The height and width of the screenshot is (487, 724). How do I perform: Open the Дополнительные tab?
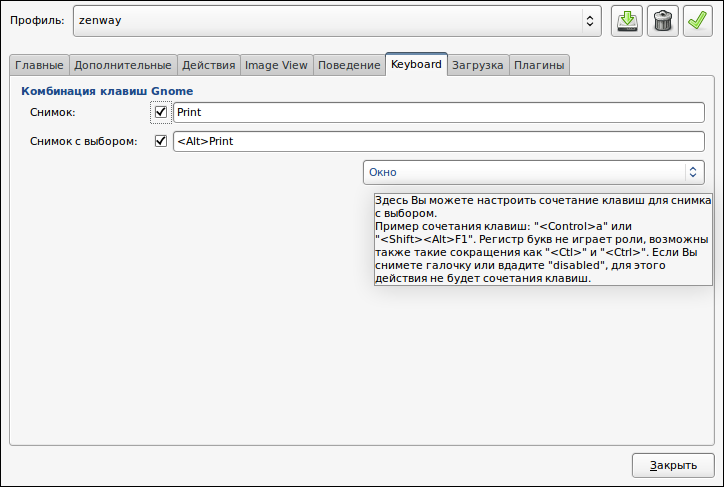click(x=123, y=65)
